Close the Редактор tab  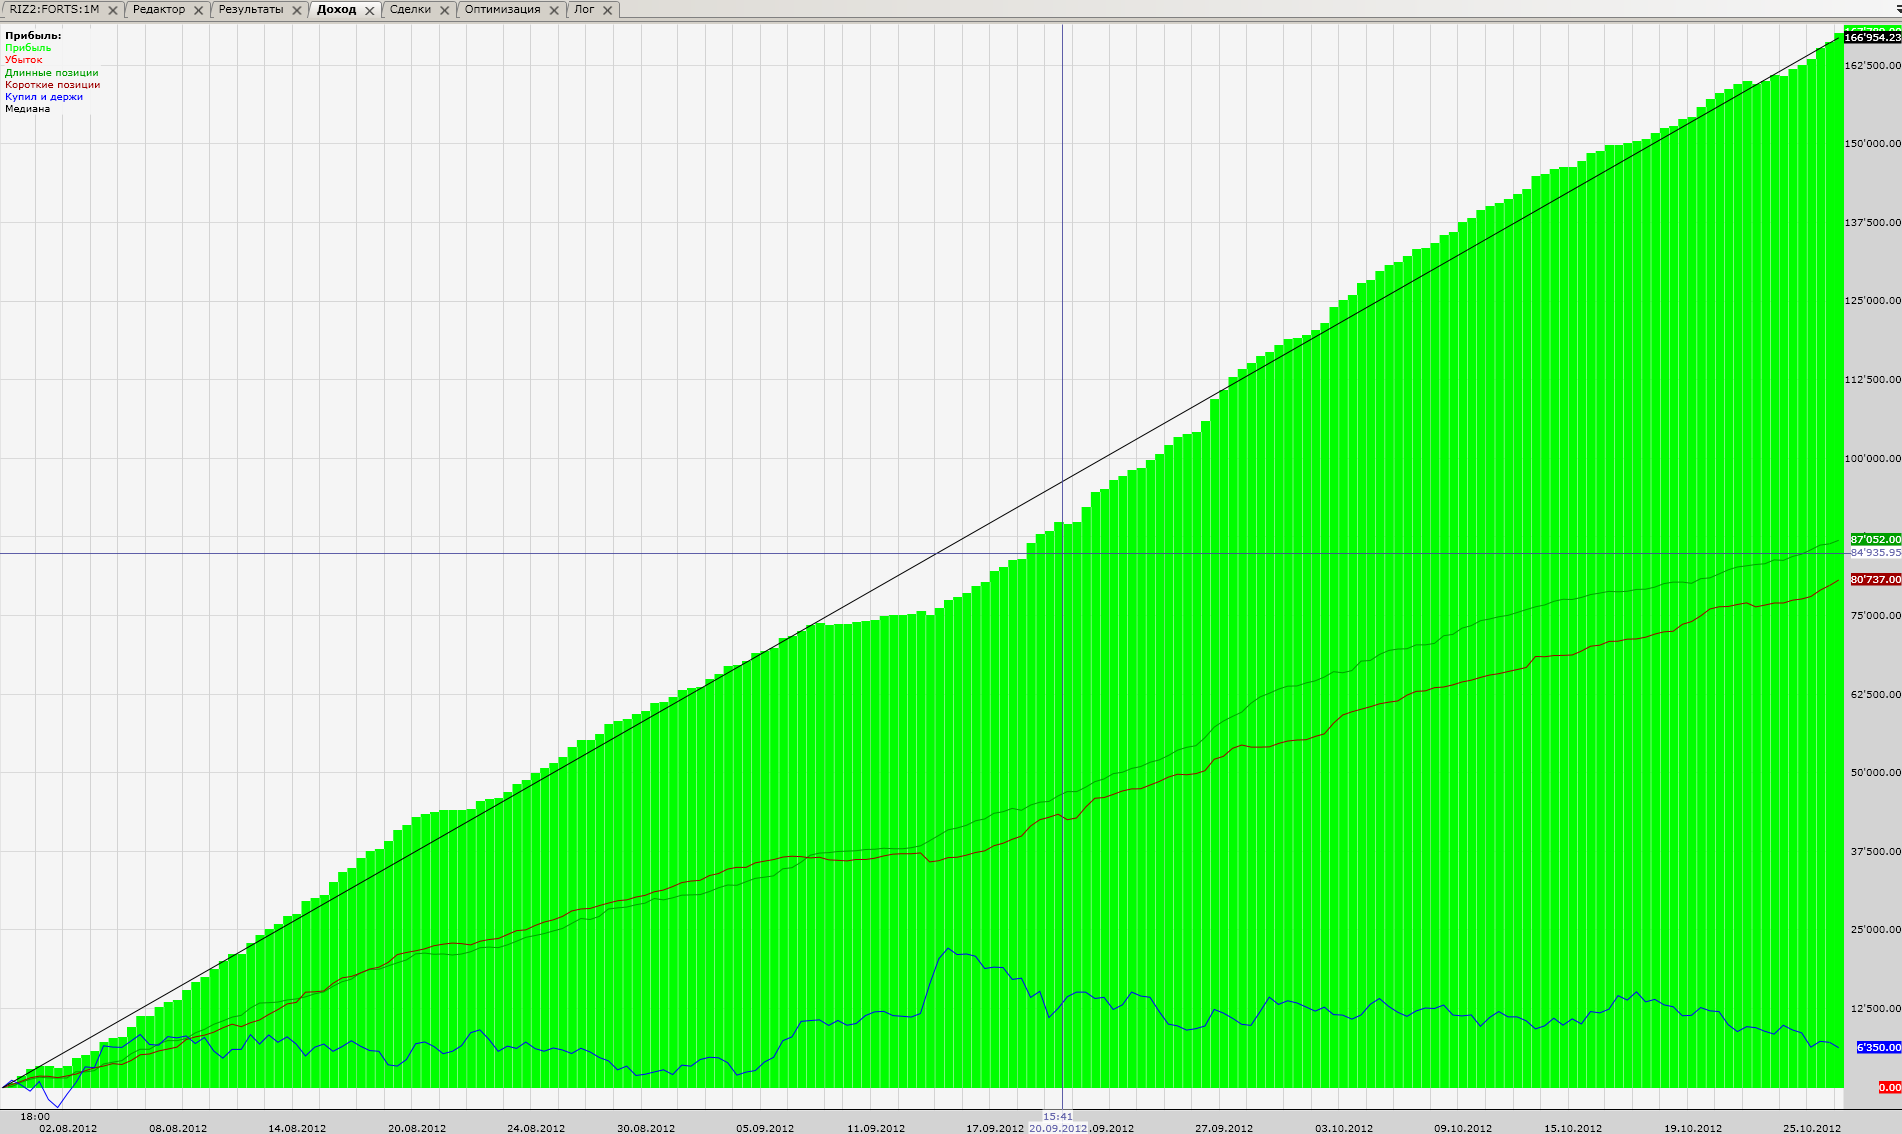pos(198,10)
